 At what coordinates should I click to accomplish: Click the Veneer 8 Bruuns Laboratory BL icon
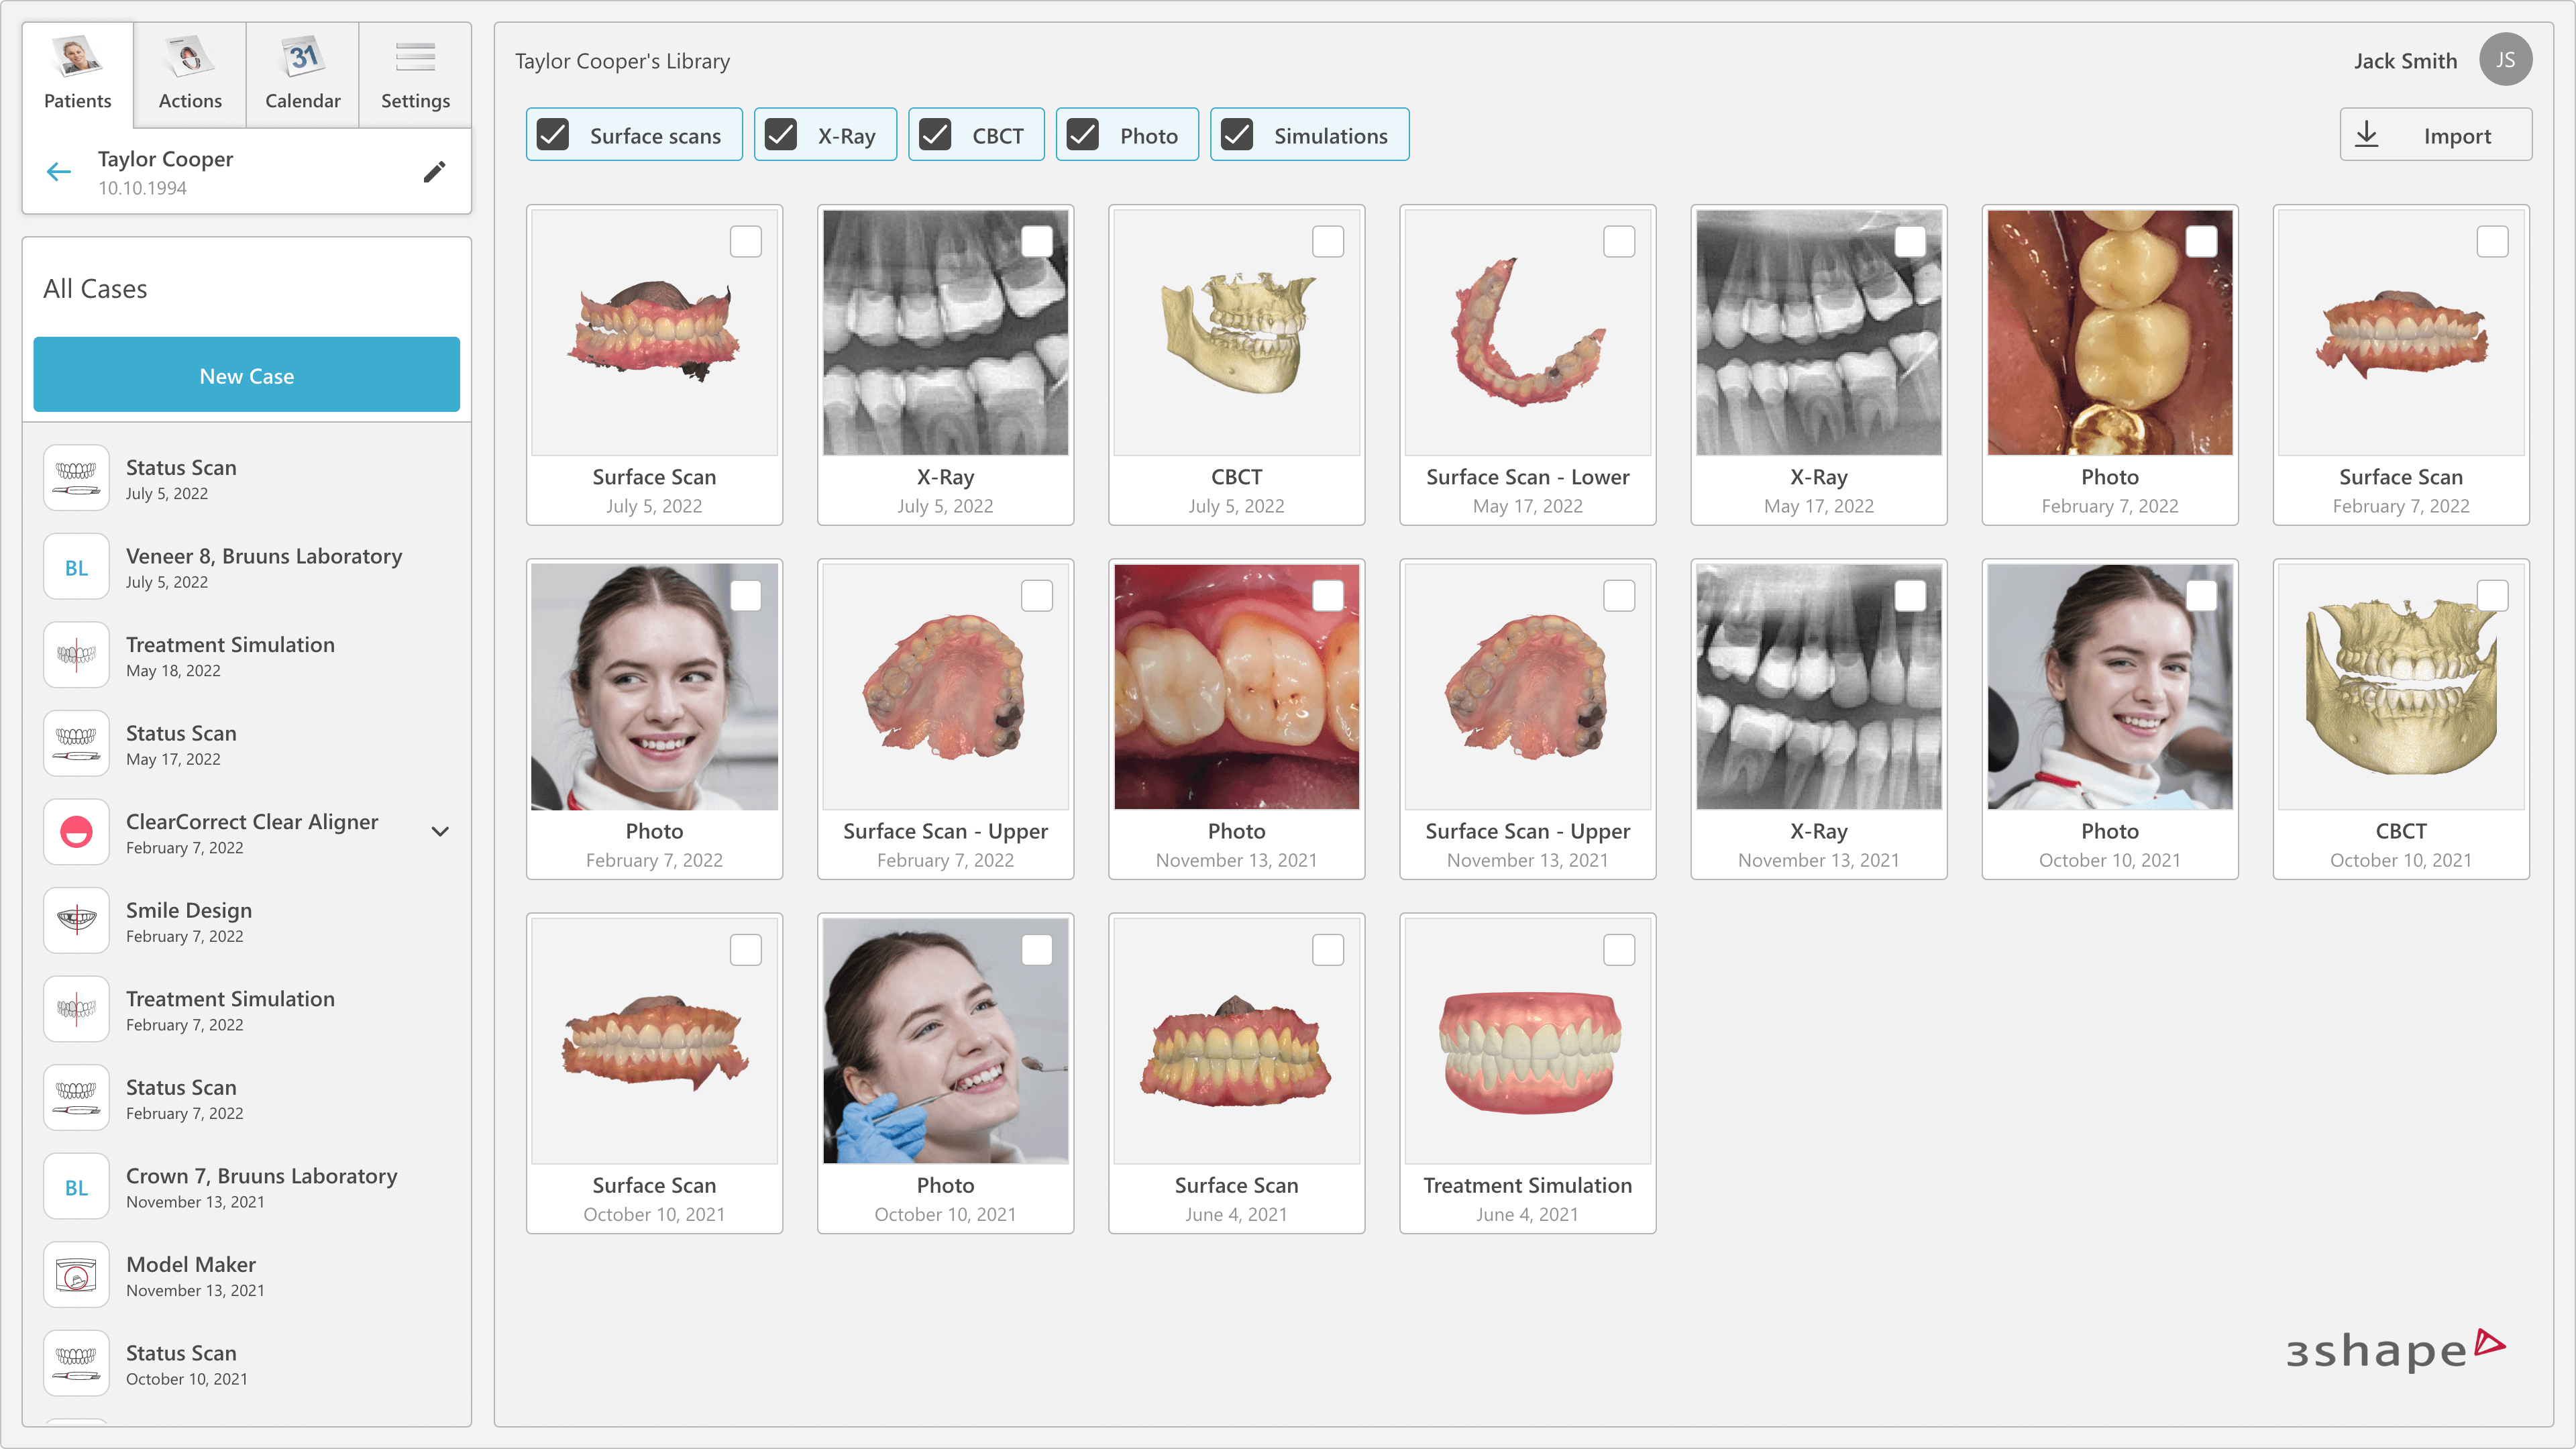[76, 567]
